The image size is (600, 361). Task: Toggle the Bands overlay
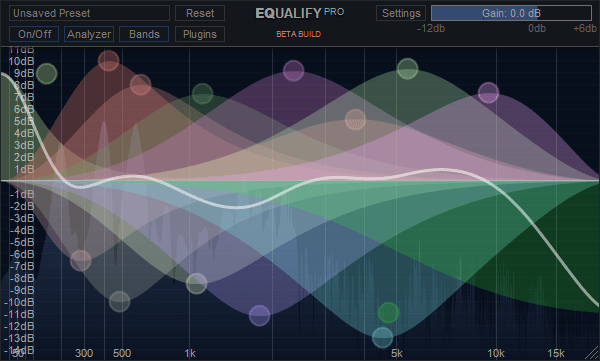coord(144,34)
